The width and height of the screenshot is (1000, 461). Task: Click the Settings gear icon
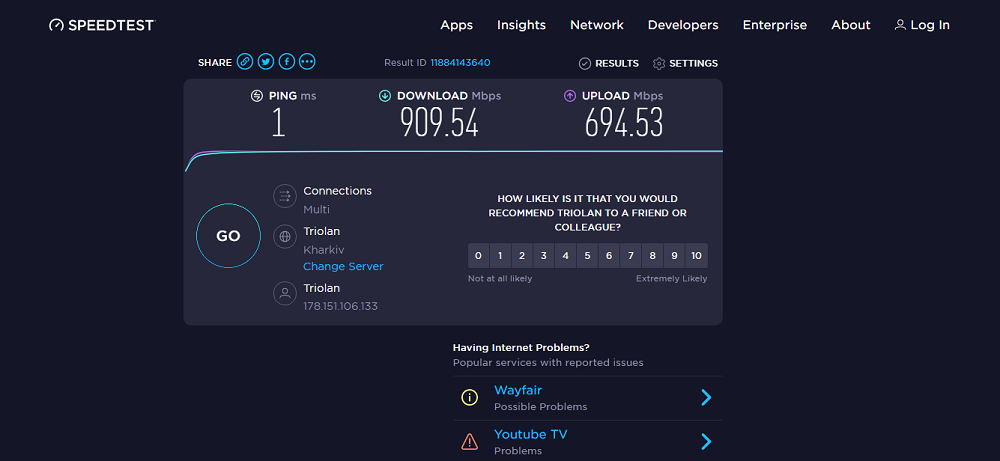[659, 63]
